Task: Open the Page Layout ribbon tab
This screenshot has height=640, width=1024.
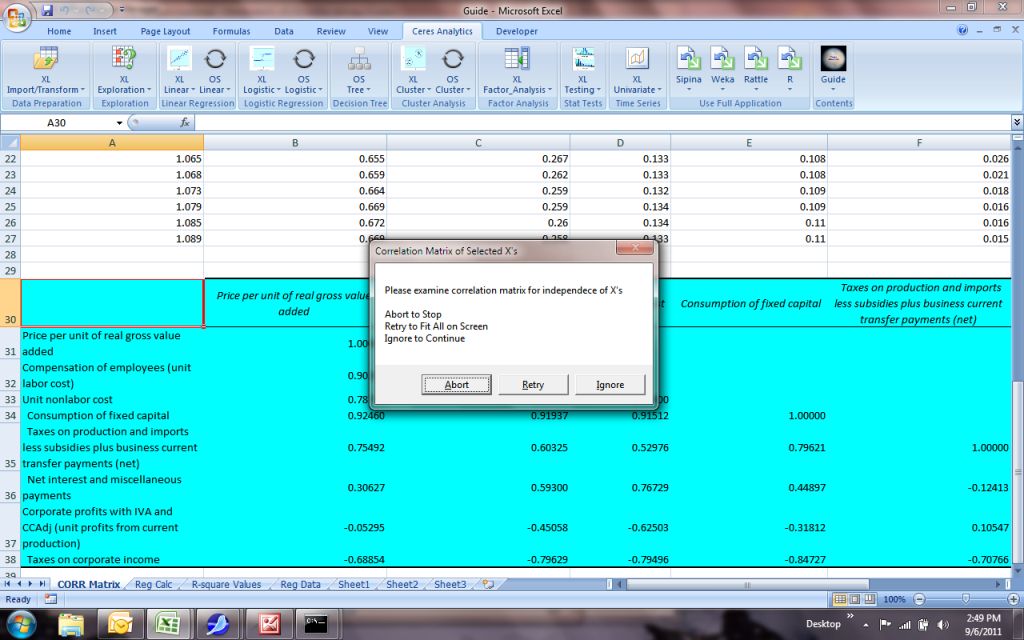Action: point(165,31)
